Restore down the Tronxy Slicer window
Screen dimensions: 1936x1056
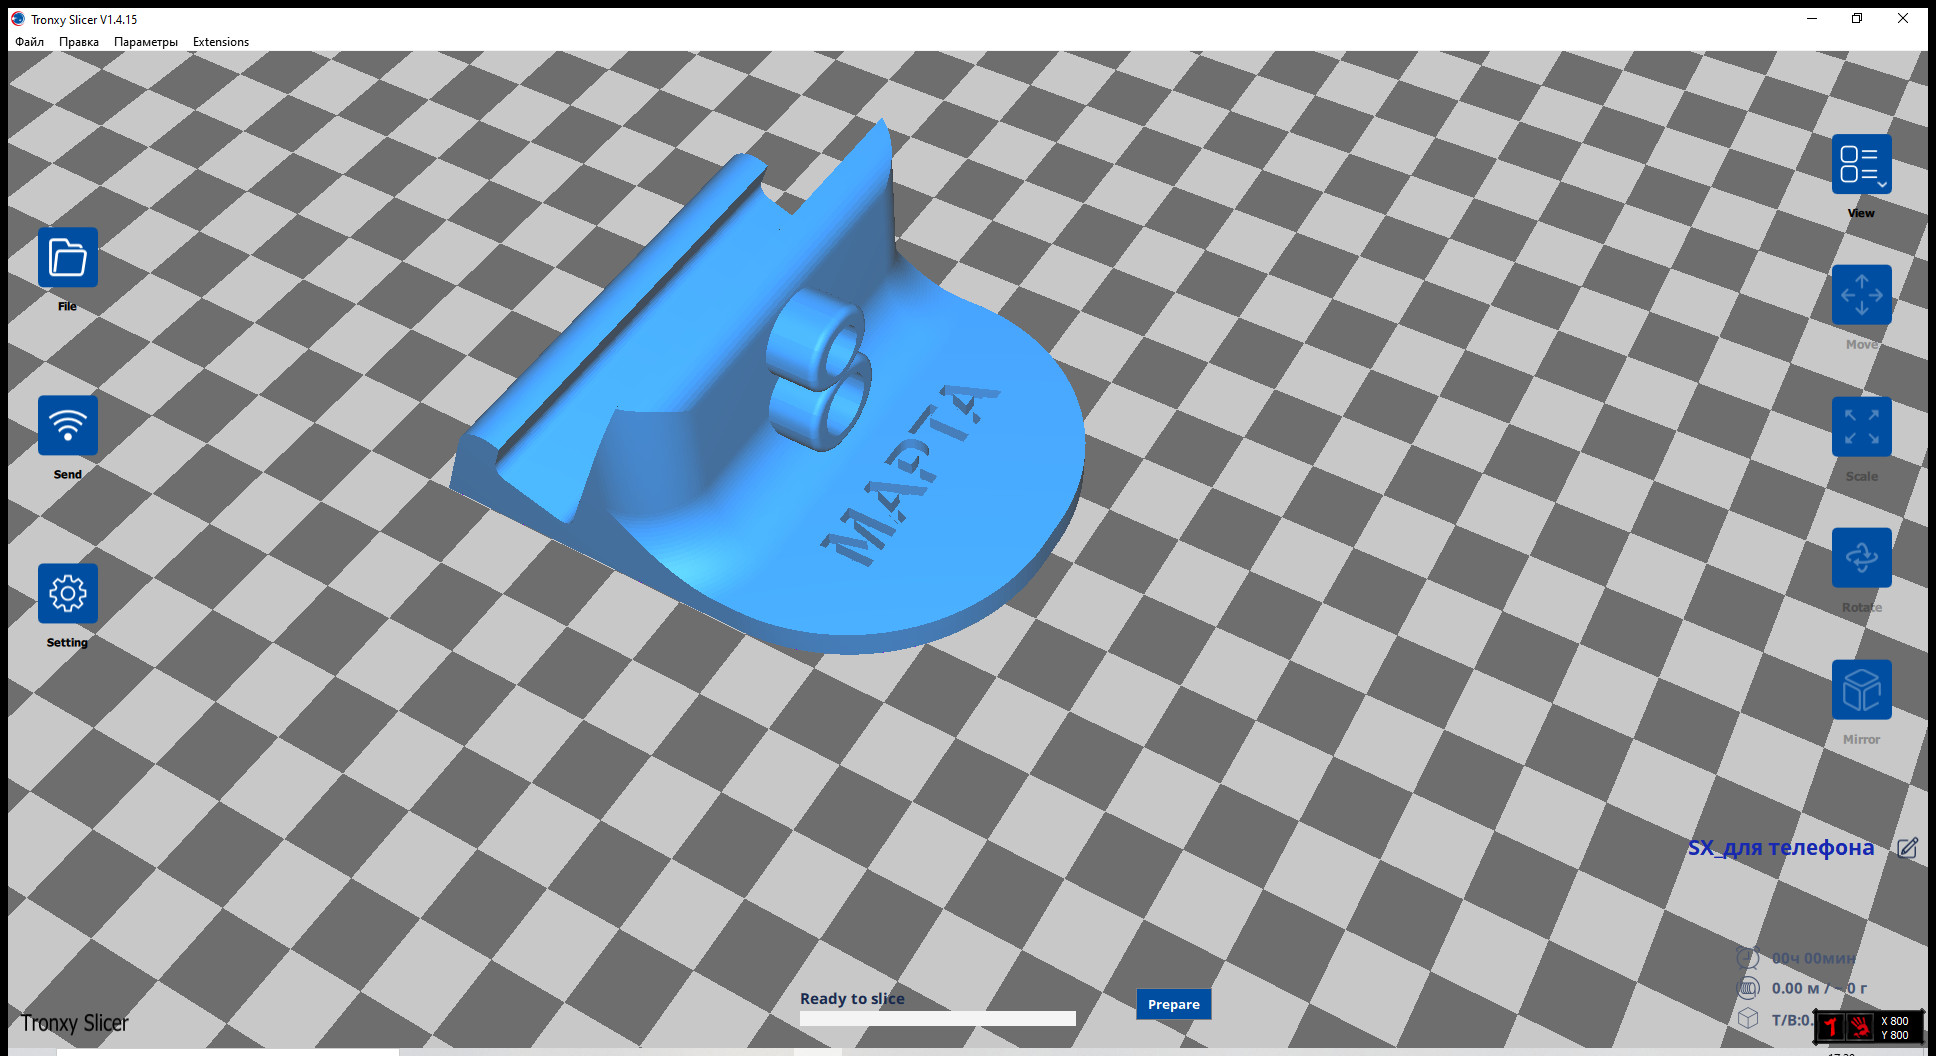[x=1857, y=19]
